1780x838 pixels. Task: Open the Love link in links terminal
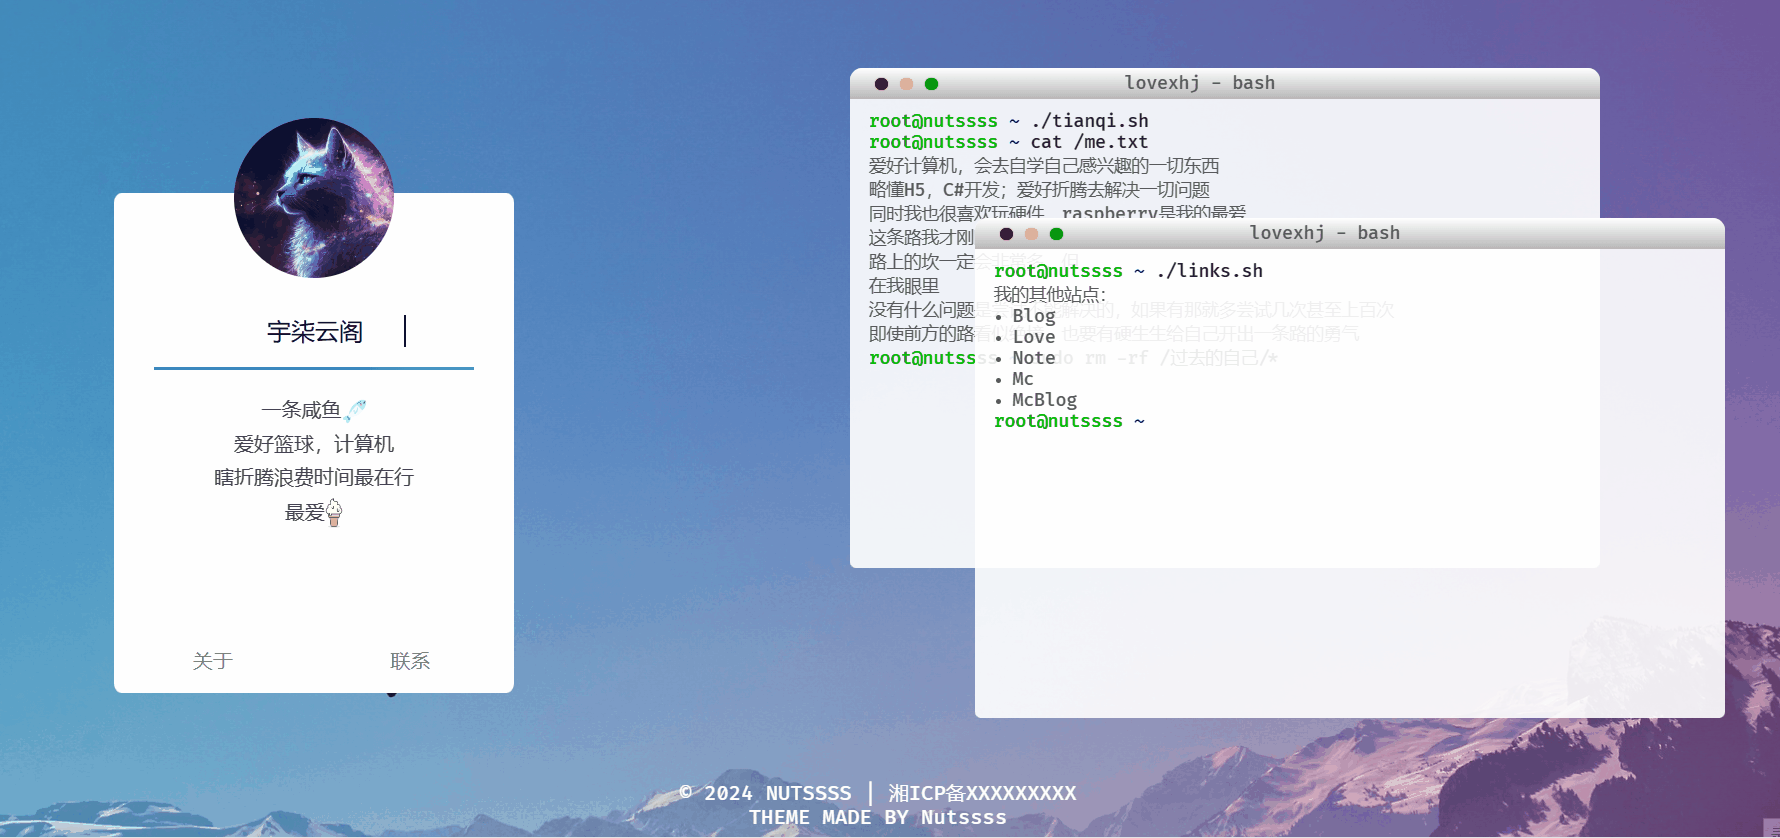coord(1034,337)
